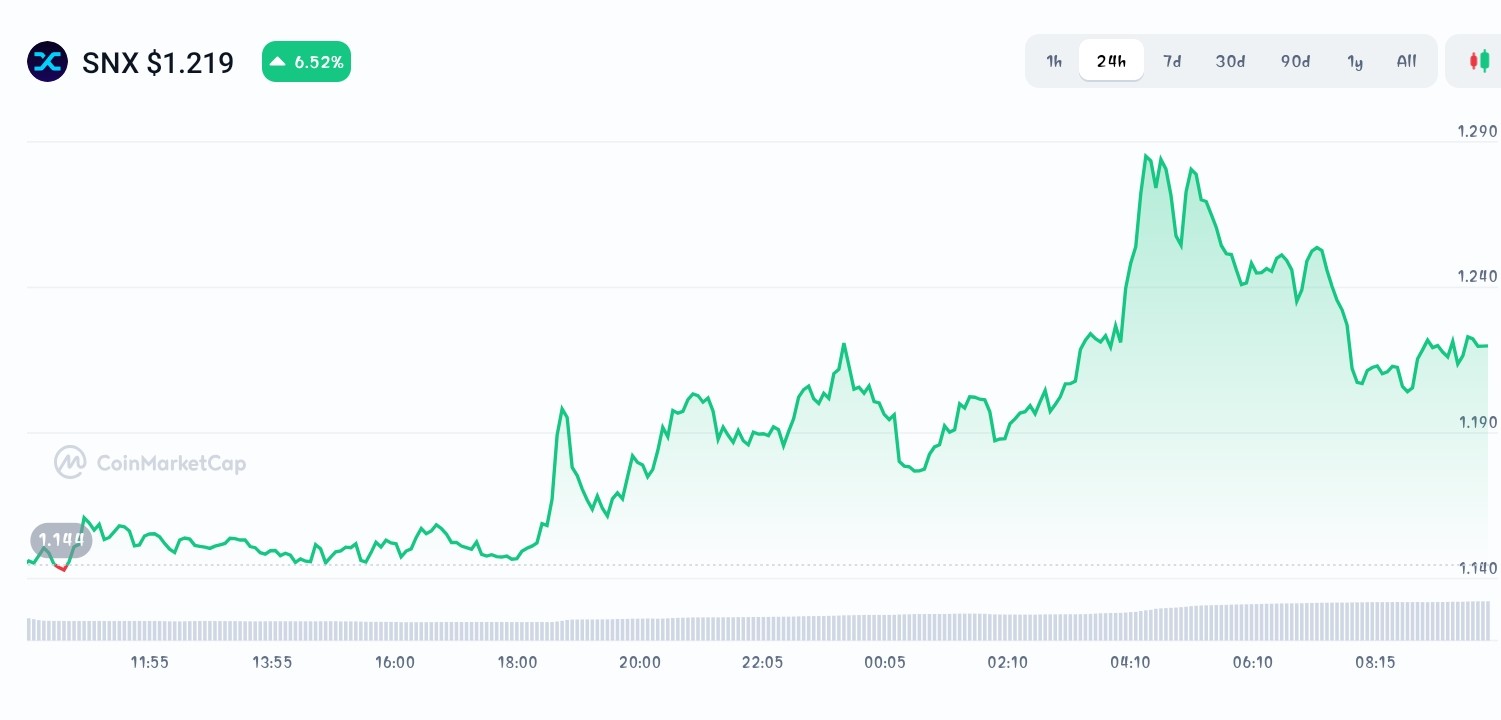Select the 1y time range tab
Screen dimensions: 1501x720
click(x=1355, y=61)
